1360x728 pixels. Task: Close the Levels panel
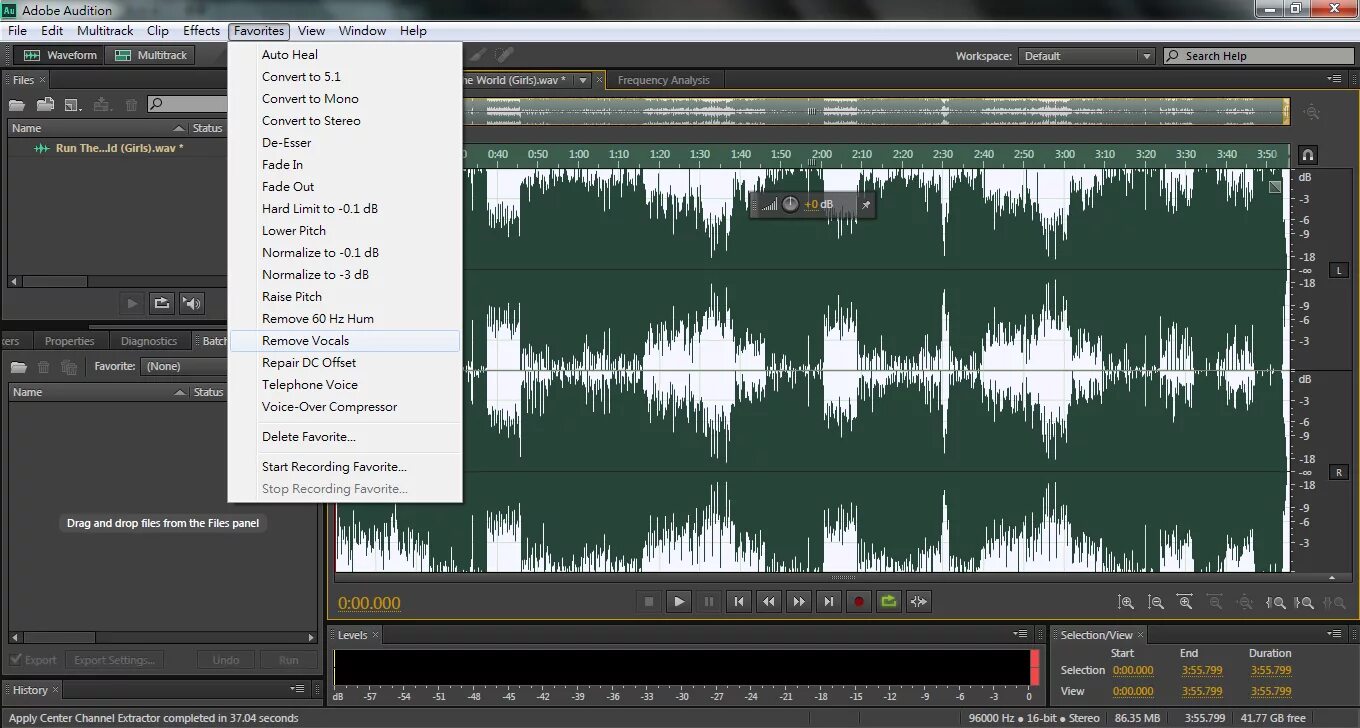coord(376,635)
